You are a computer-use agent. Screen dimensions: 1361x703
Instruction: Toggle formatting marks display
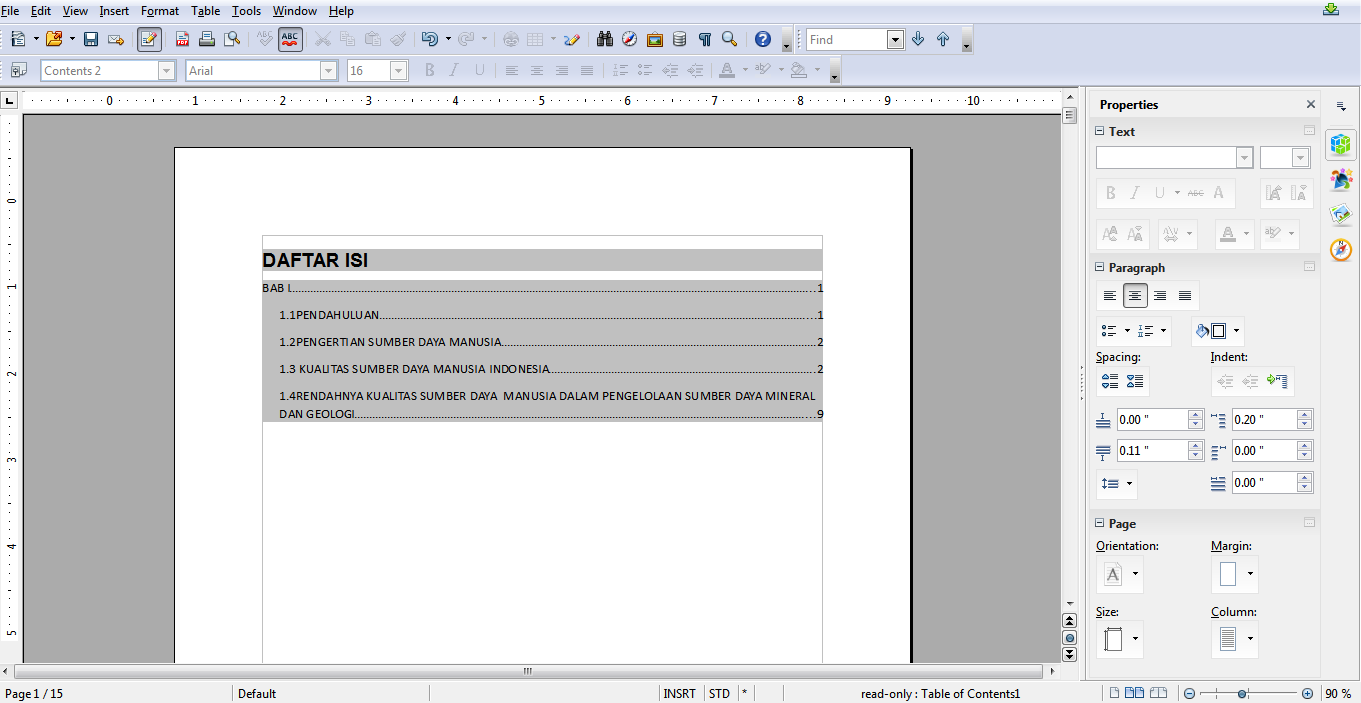705,39
